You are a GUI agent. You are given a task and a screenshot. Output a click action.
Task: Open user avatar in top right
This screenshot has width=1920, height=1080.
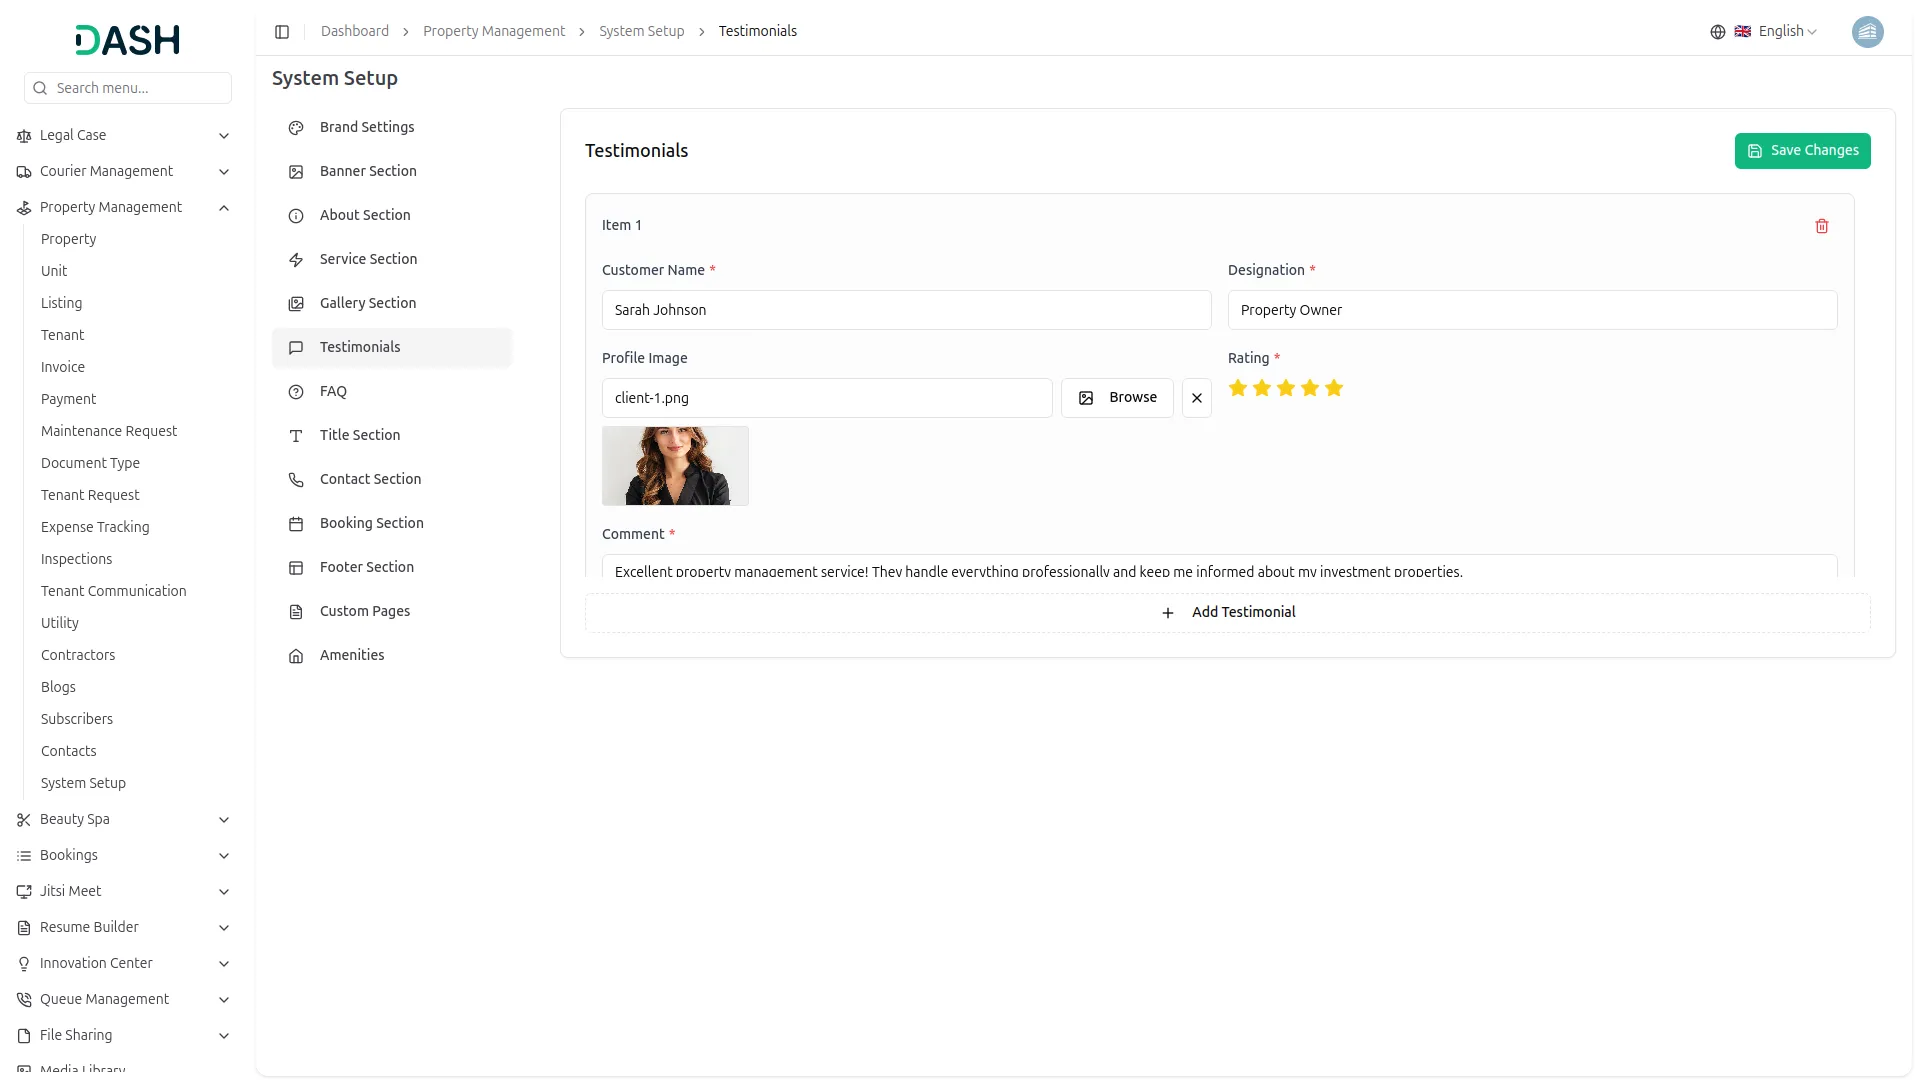click(1866, 32)
